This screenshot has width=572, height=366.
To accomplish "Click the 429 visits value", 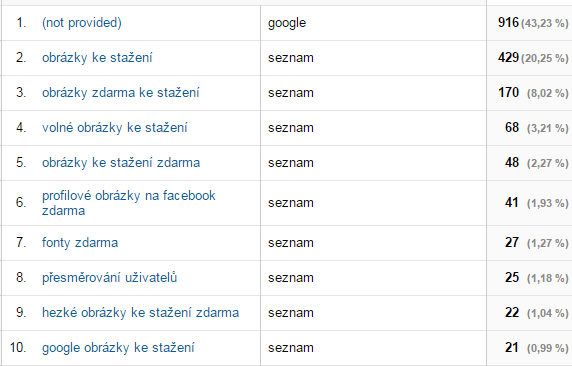I will pyautogui.click(x=508, y=58).
